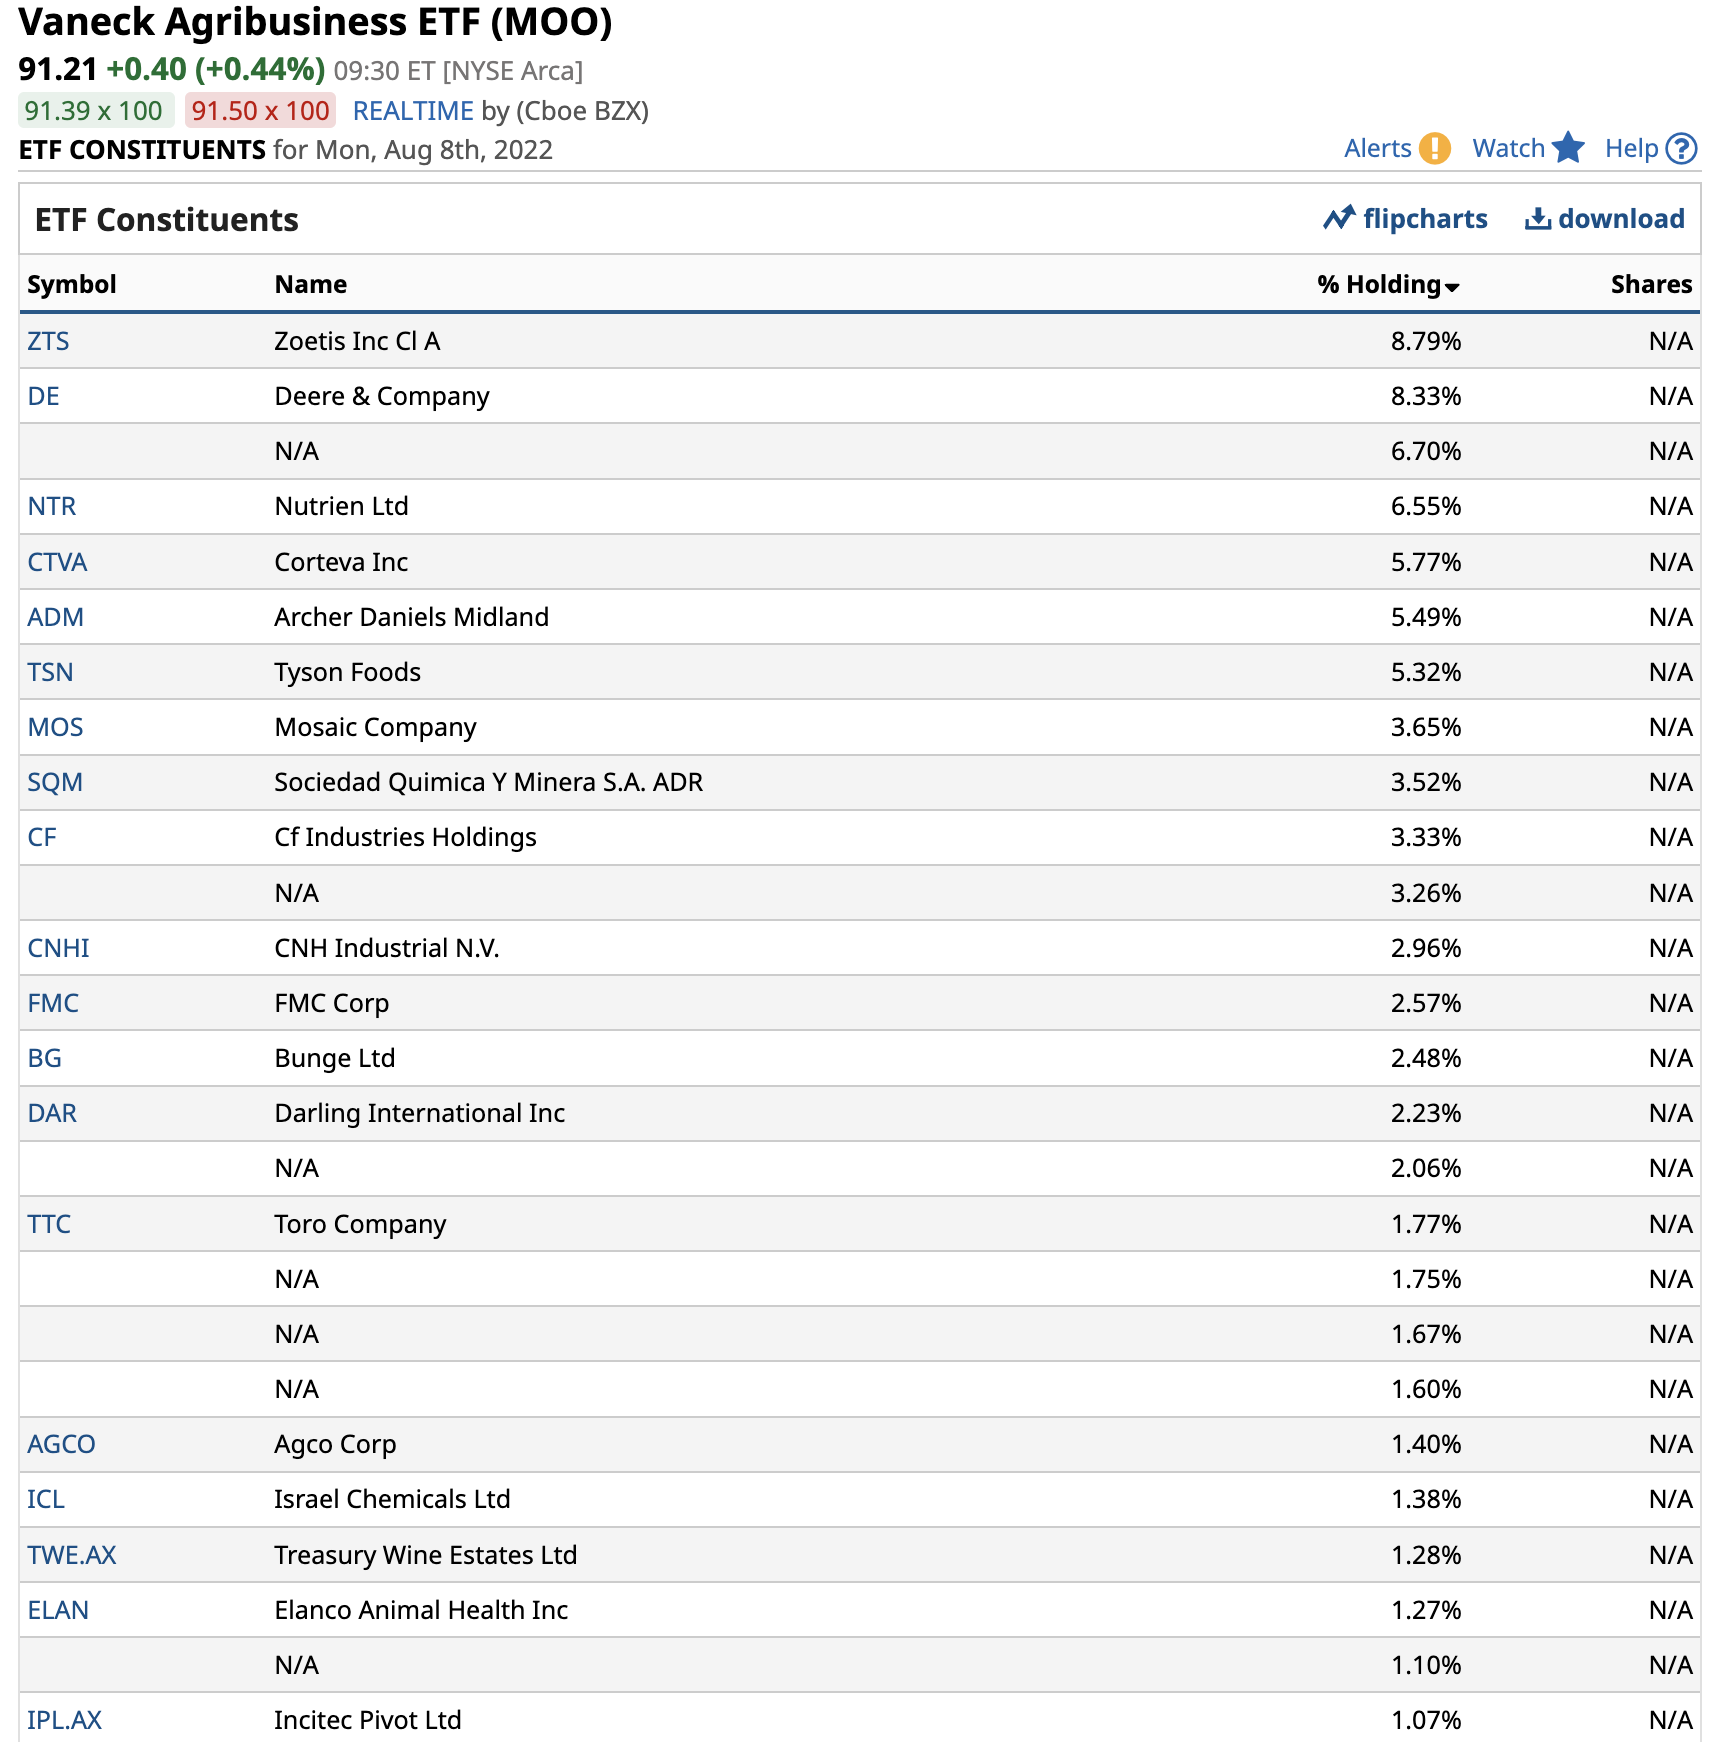
Task: Select the Agco Corp name cell
Action: (x=336, y=1444)
